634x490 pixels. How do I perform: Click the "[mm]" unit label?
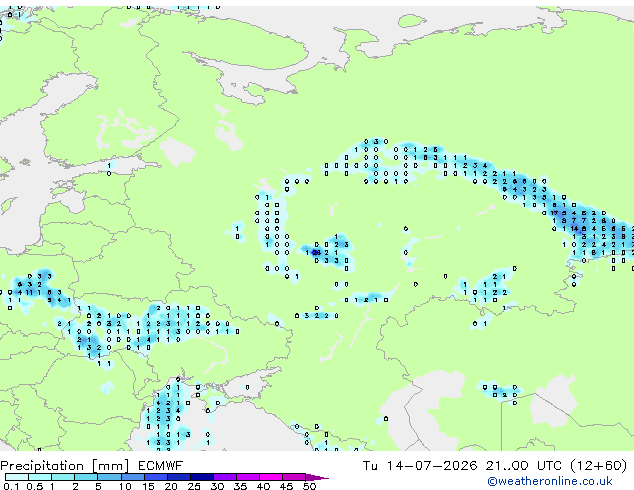[110, 466]
